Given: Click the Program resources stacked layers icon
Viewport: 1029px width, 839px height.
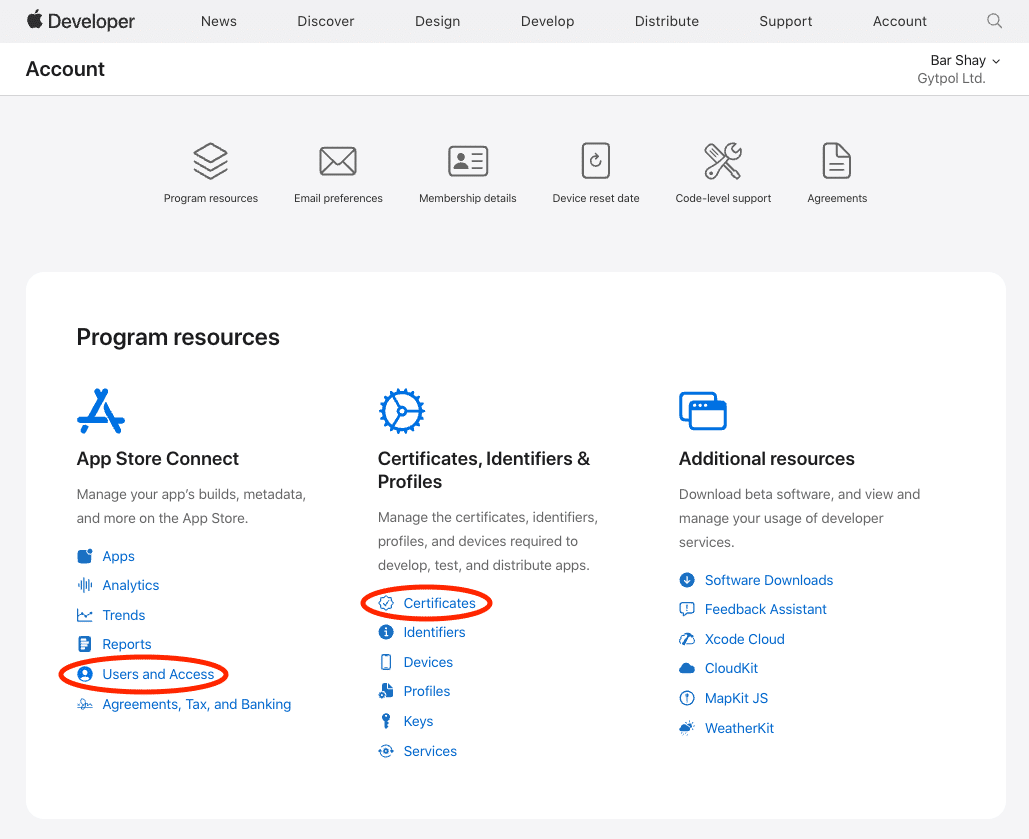Looking at the screenshot, I should tap(211, 161).
